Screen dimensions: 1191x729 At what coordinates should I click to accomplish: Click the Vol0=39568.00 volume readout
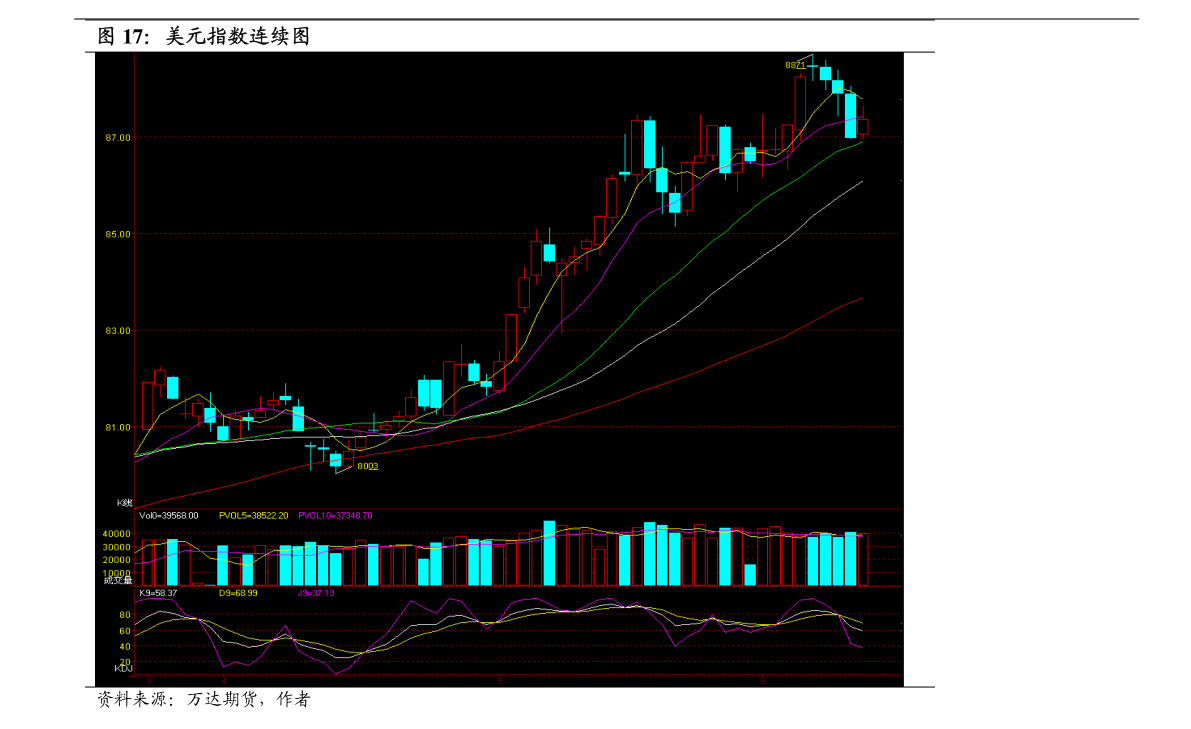click(169, 516)
